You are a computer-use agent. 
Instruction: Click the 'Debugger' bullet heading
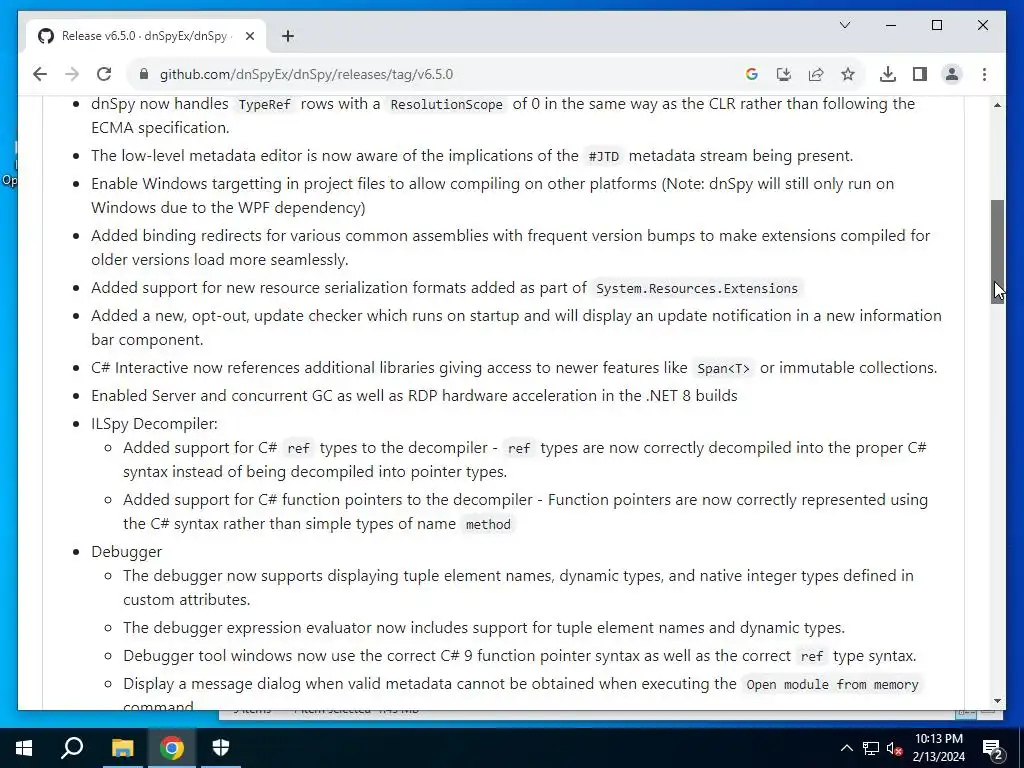[x=127, y=552]
